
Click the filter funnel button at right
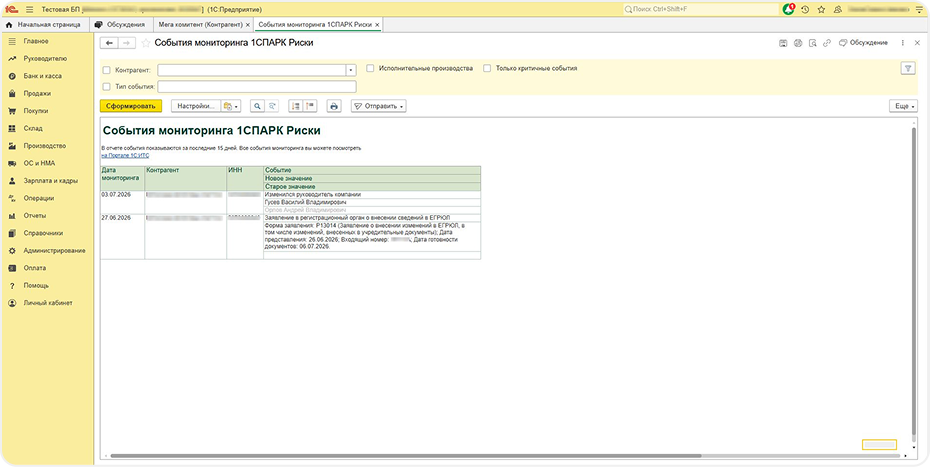[907, 68]
